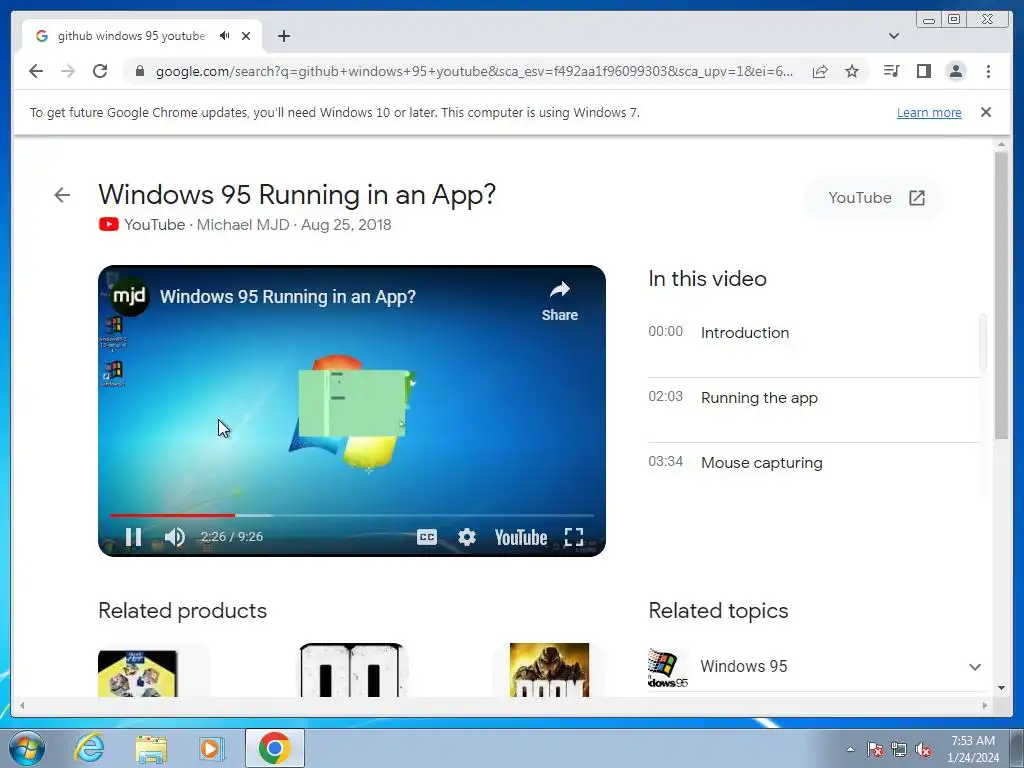
Task: Open Chrome's side panel
Action: [923, 71]
